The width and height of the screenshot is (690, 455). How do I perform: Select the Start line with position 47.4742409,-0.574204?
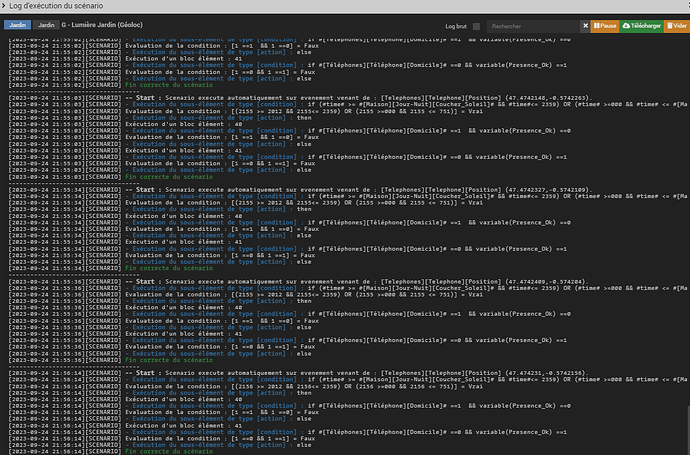pos(299,282)
